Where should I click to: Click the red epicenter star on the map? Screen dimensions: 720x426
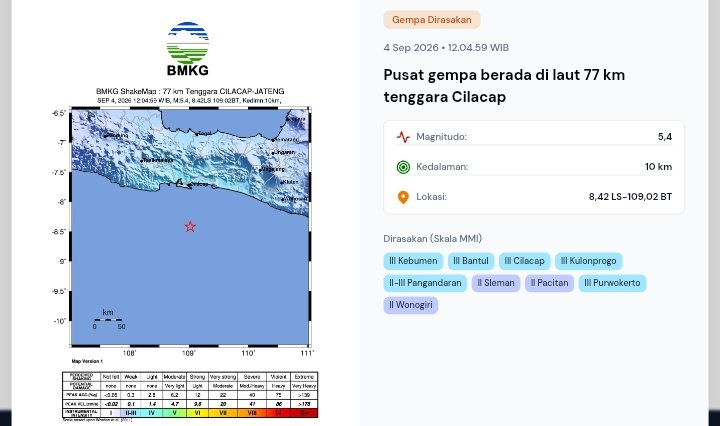(x=190, y=226)
